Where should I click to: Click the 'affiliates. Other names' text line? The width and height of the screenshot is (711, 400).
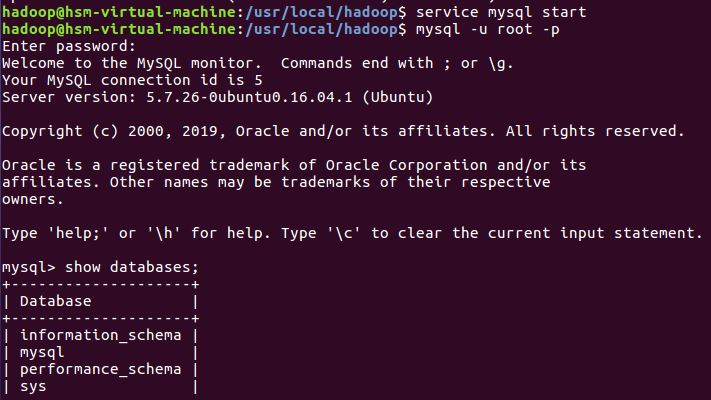pyautogui.click(x=276, y=182)
